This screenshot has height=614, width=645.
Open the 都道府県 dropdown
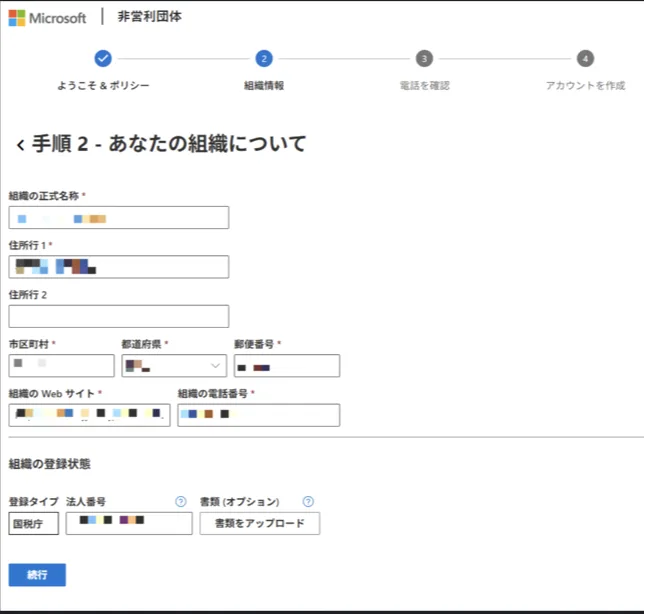tap(174, 366)
